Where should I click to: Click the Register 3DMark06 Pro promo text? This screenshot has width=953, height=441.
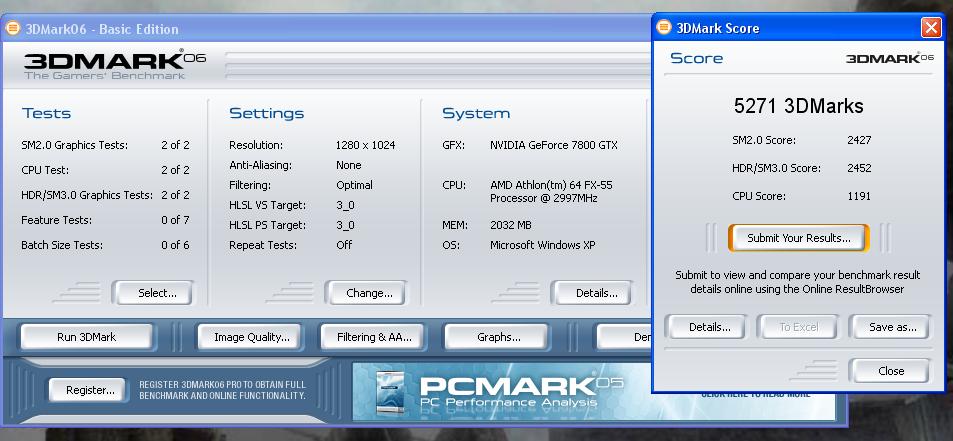(222, 390)
